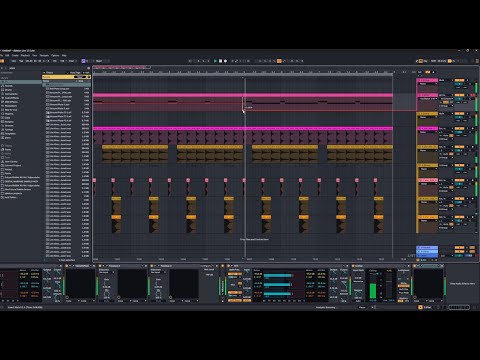Open User Library in browser Places
480x360 pixels.
(11, 161)
